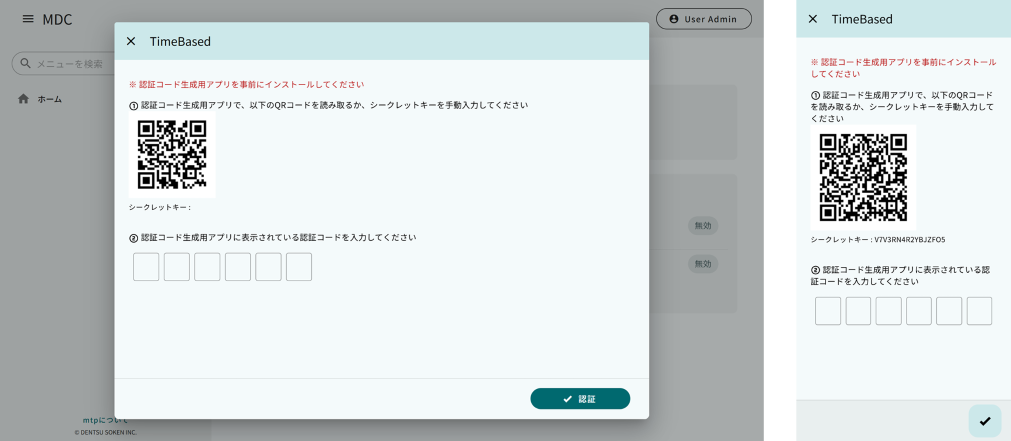Click the mtpについて link in sidebar footer
This screenshot has width=1011, height=441.
(x=105, y=420)
